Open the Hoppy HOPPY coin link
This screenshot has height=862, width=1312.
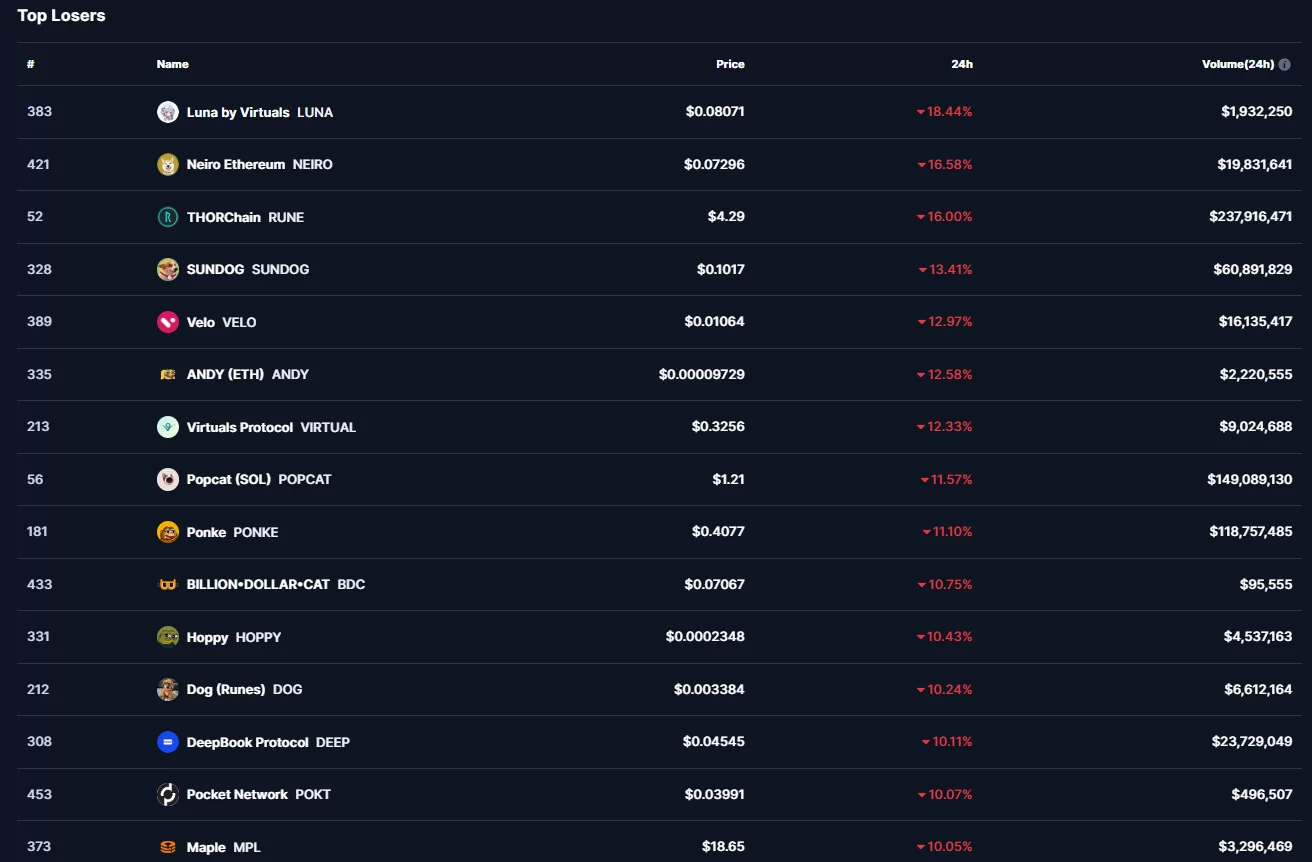pyautogui.click(x=233, y=637)
